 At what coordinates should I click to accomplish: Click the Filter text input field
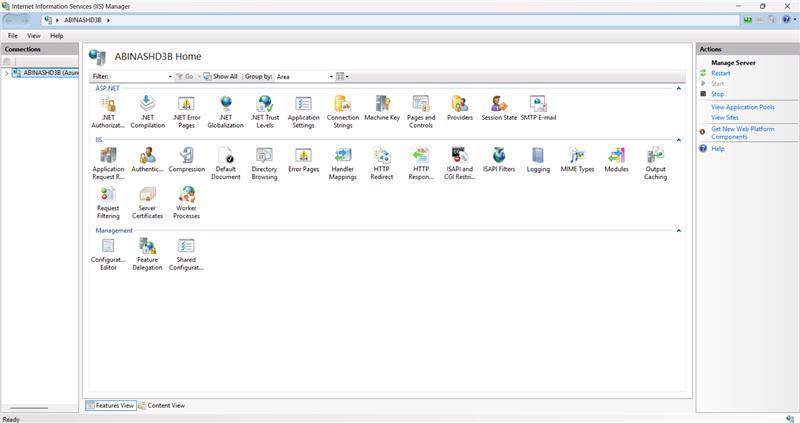[138, 77]
